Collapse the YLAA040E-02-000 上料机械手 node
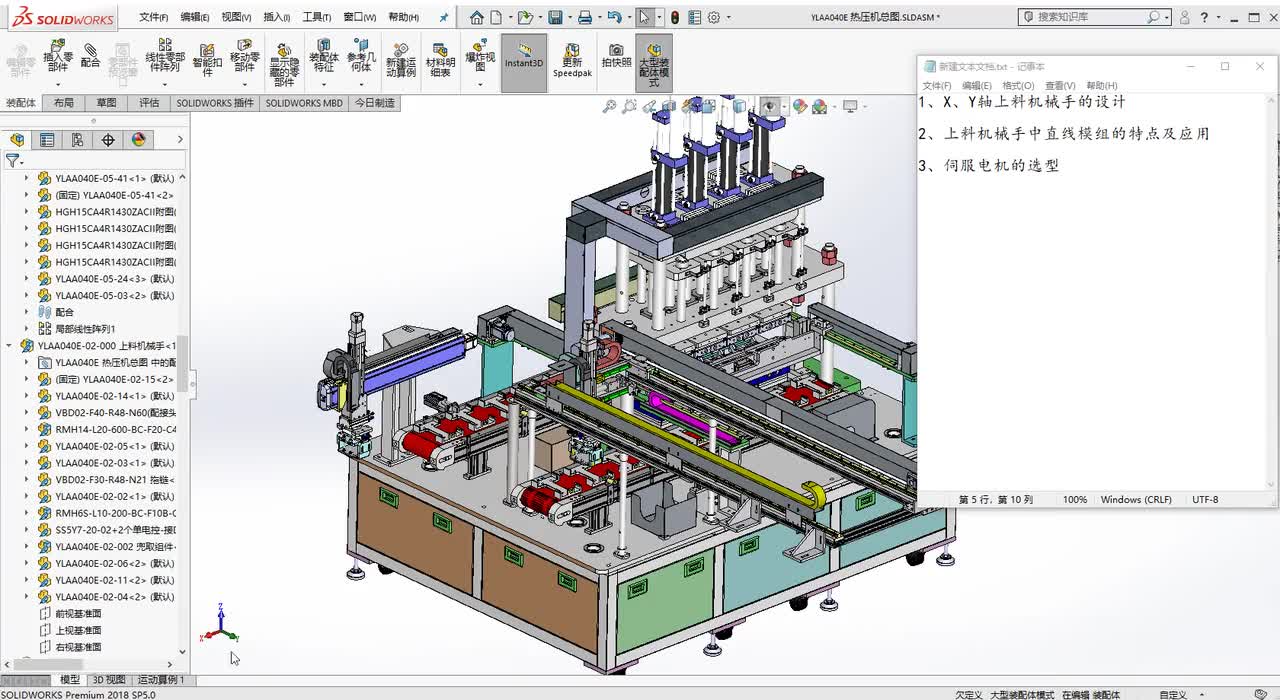1280x700 pixels. (9, 346)
